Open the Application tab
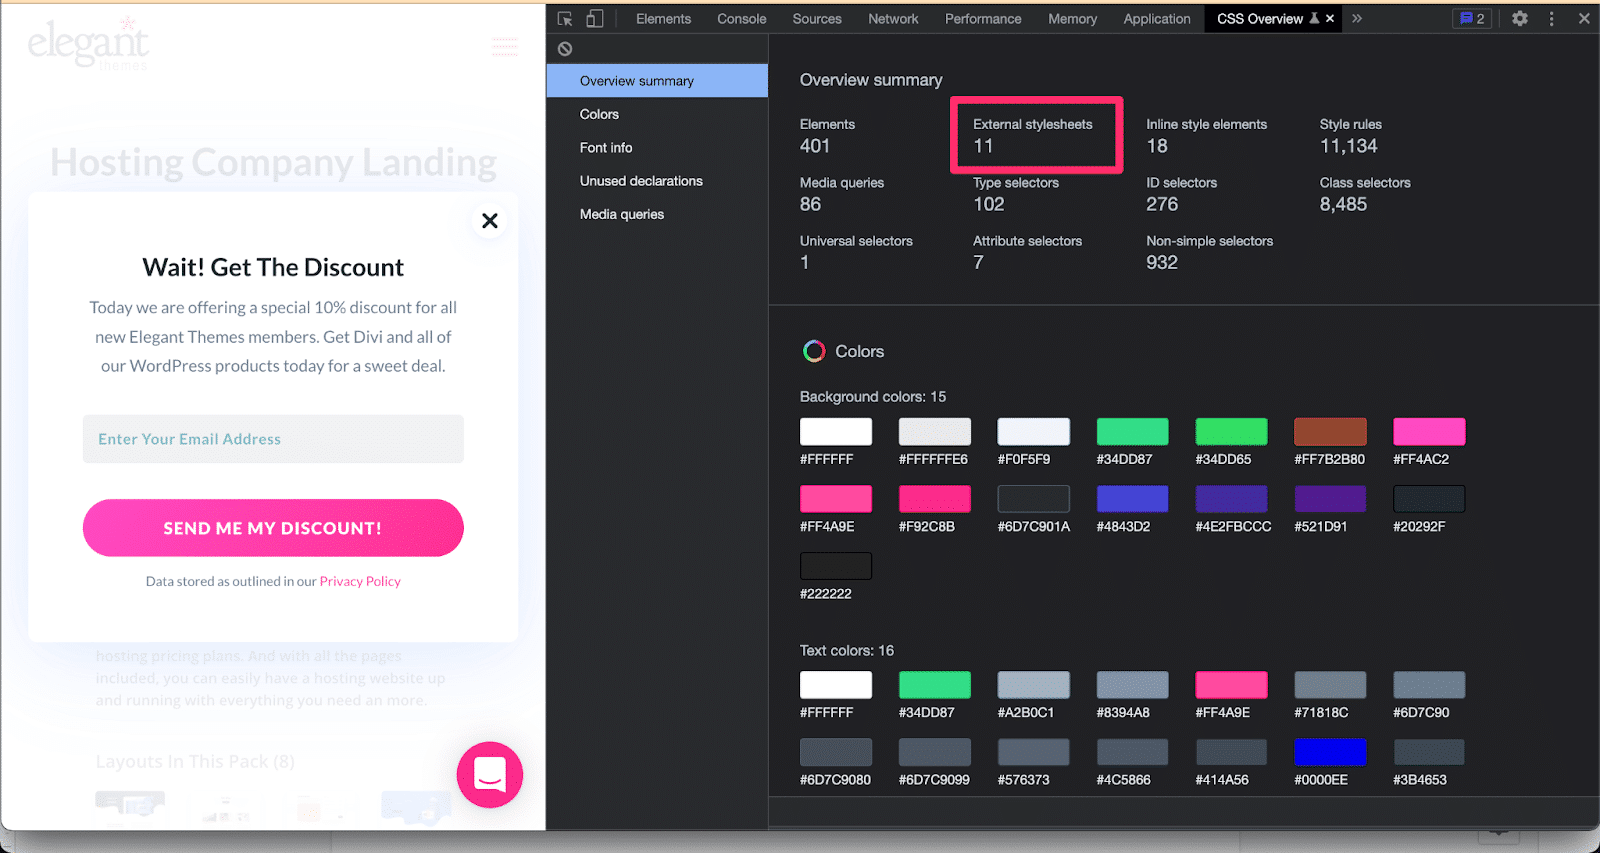The height and width of the screenshot is (853, 1600). [1157, 19]
